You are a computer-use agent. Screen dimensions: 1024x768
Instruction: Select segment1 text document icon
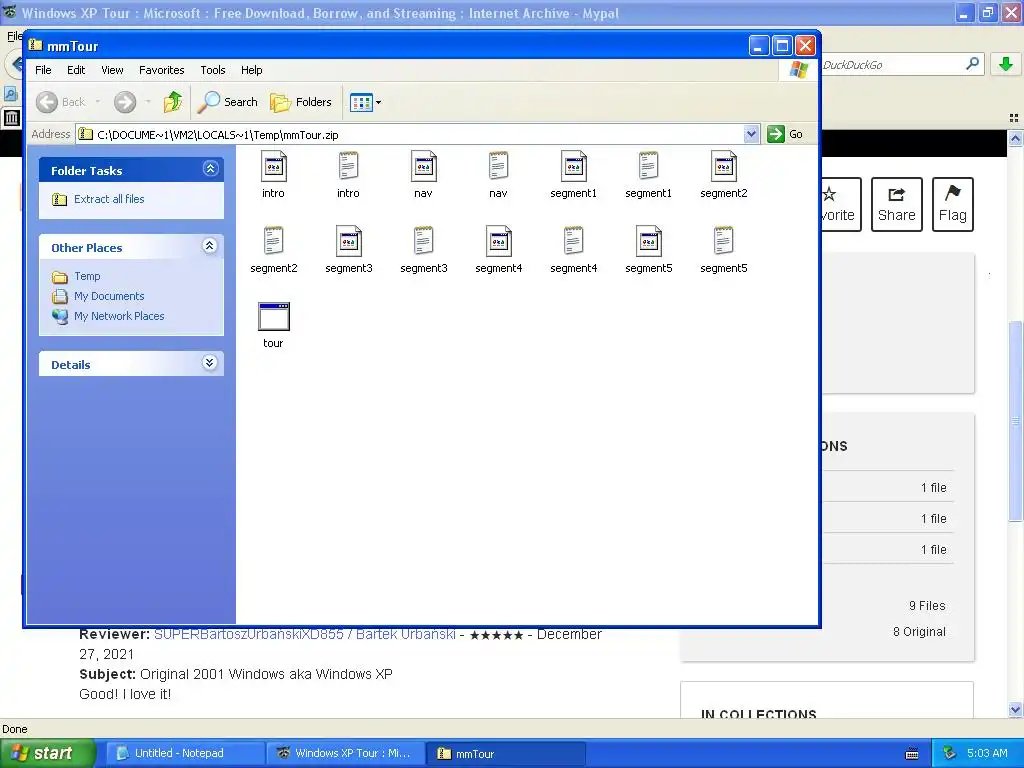click(x=648, y=167)
